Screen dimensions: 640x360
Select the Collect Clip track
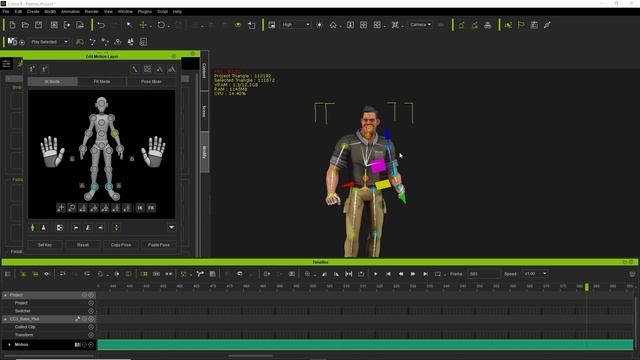coord(25,327)
